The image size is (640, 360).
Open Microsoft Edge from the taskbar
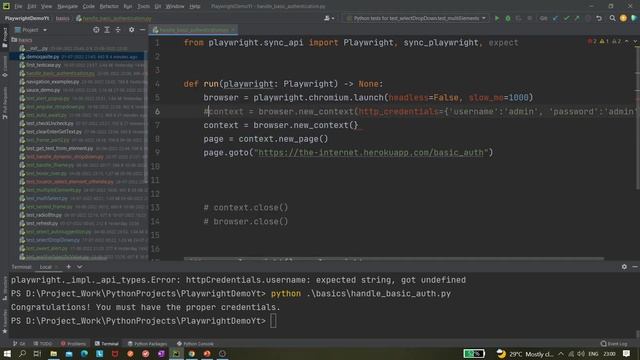click(x=84, y=353)
